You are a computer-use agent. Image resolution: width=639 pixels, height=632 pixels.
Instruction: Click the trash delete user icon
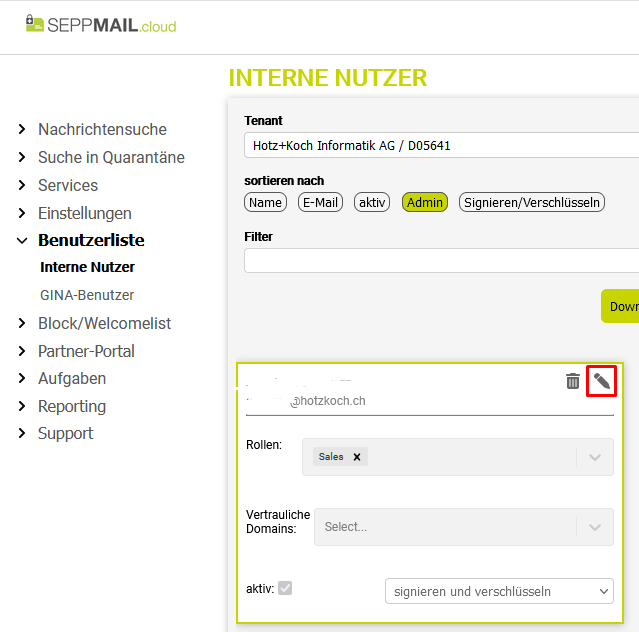pyautogui.click(x=573, y=381)
